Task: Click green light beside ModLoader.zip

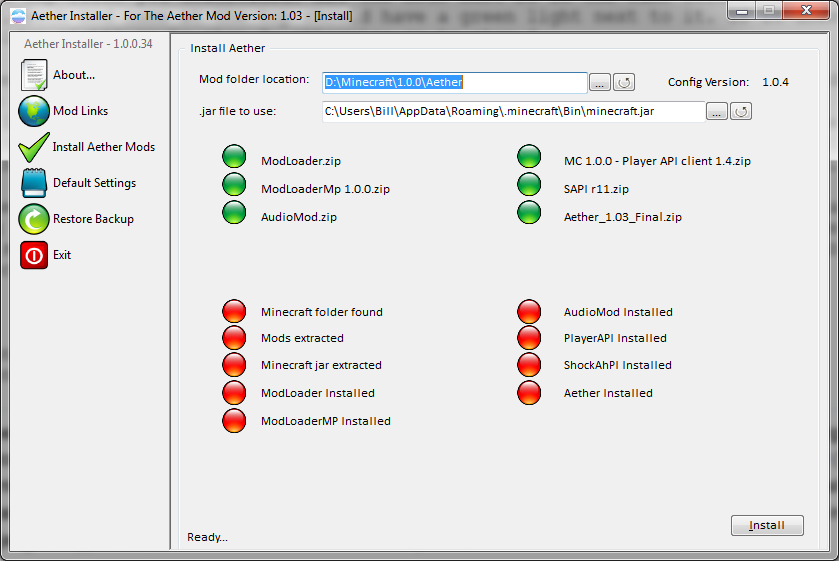Action: (234, 157)
